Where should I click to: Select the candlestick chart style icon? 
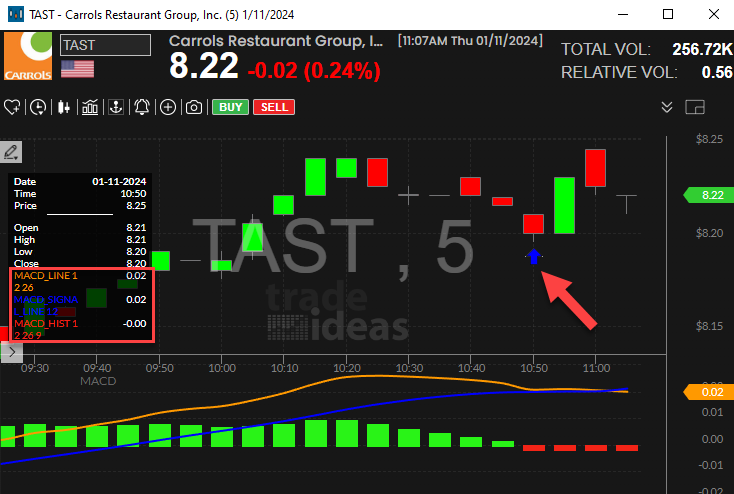(64, 107)
